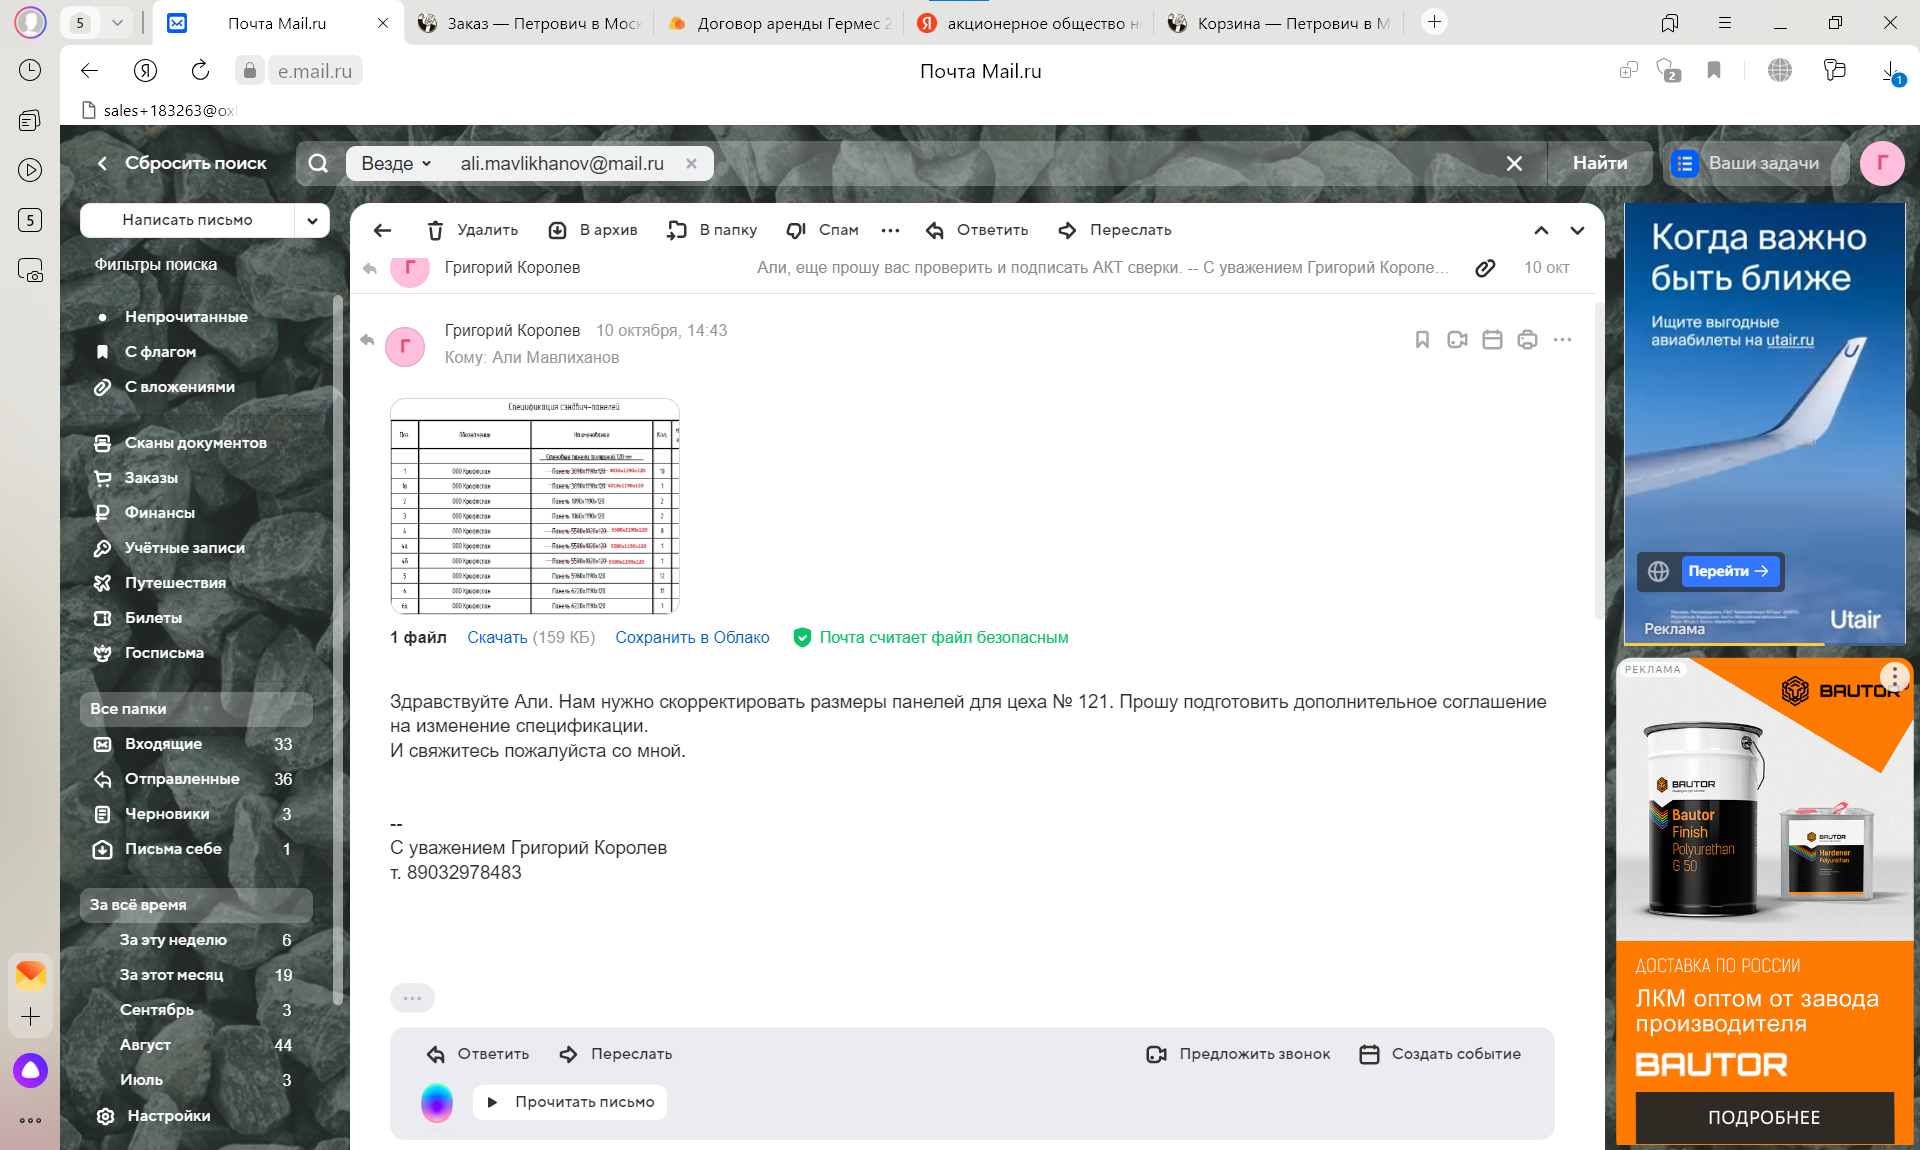Open the account avatar with letter Г
The height and width of the screenshot is (1150, 1920).
coord(1882,163)
